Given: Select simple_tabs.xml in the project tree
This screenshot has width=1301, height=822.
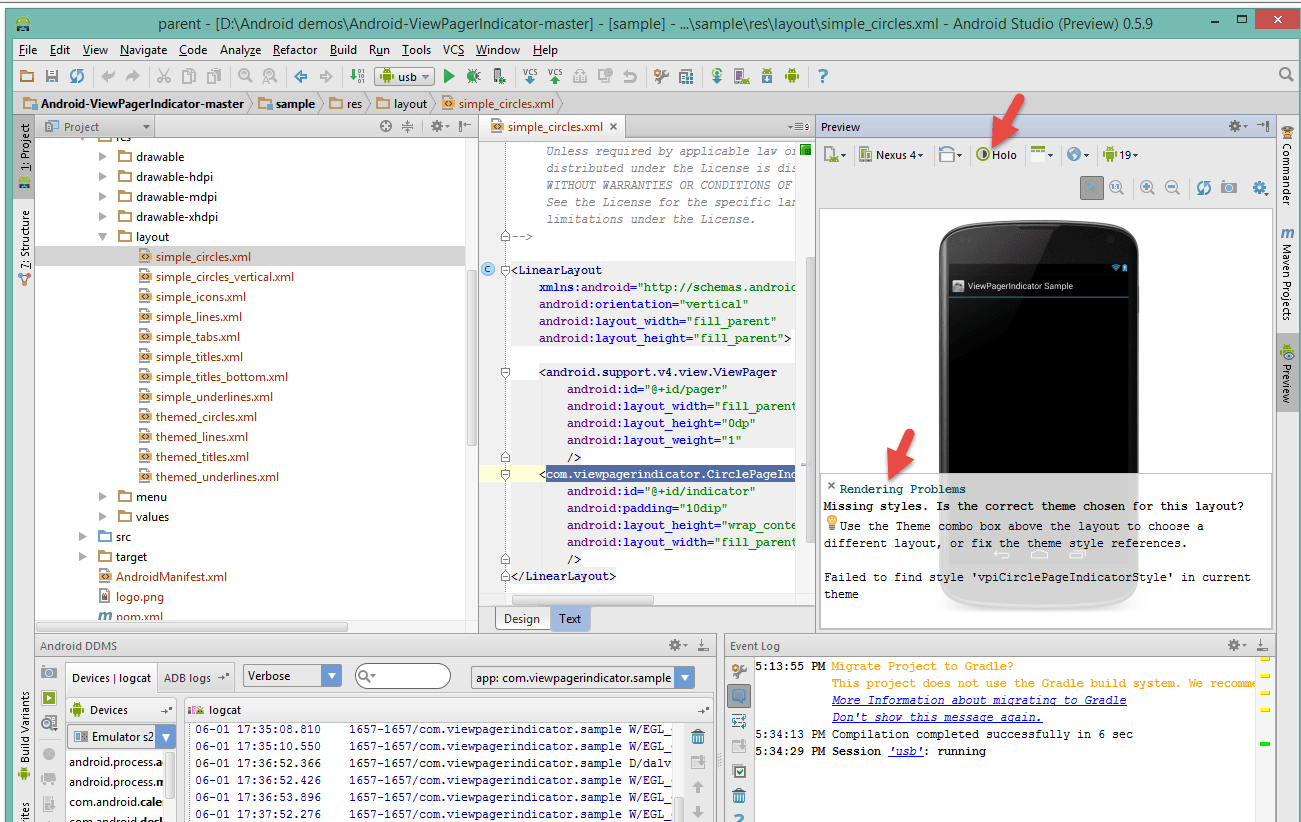Looking at the screenshot, I should 198,337.
